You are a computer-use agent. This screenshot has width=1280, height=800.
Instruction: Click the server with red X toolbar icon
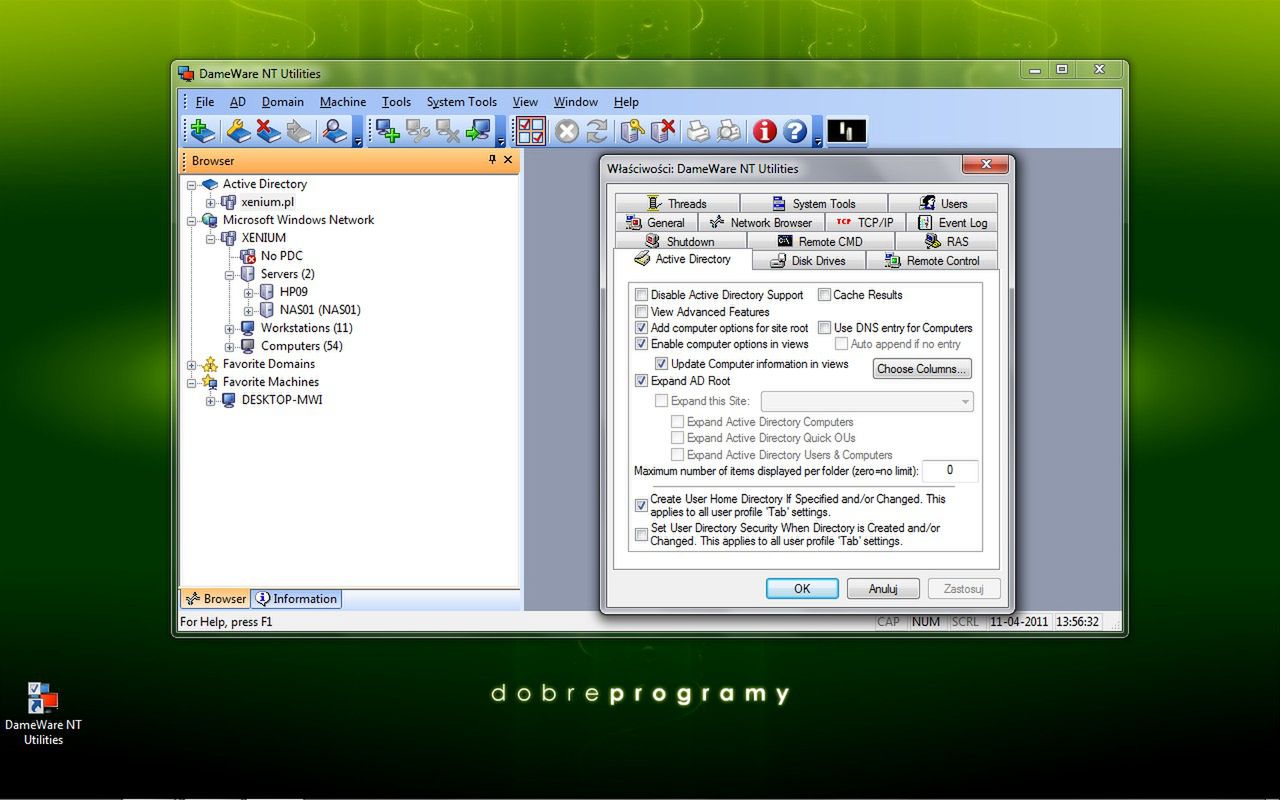coord(662,131)
